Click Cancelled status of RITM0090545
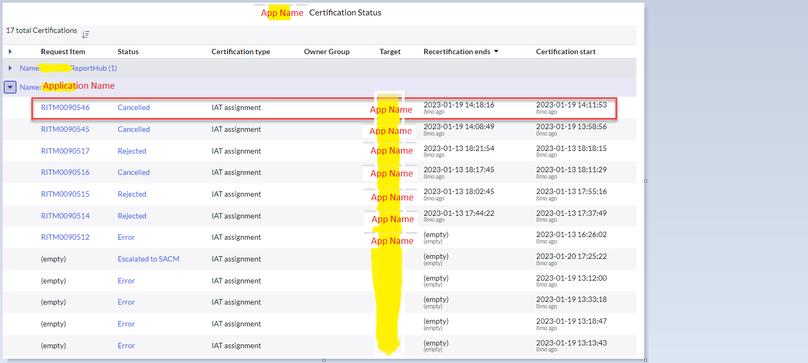This screenshot has width=808, height=363. (133, 129)
